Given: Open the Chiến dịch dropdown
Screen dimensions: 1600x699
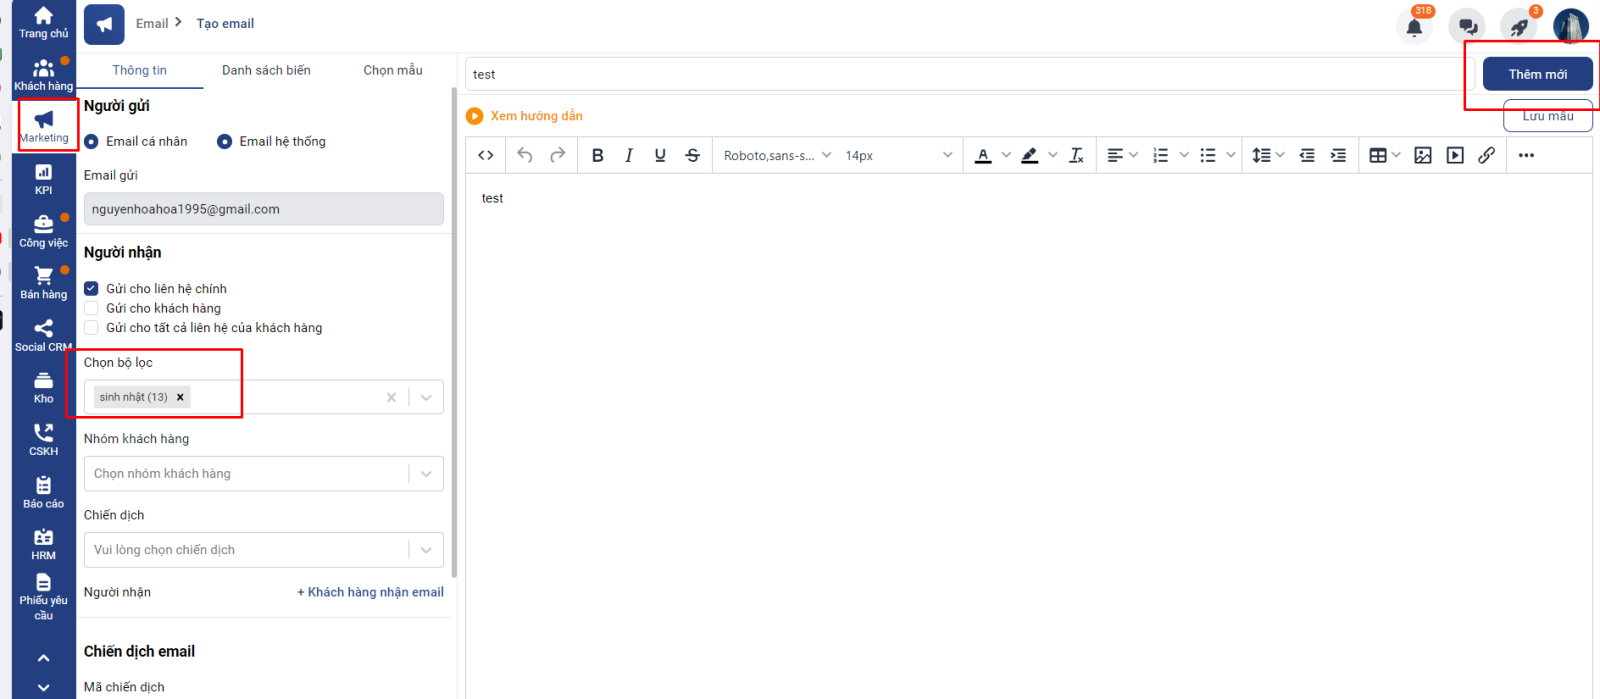Looking at the screenshot, I should (x=426, y=550).
